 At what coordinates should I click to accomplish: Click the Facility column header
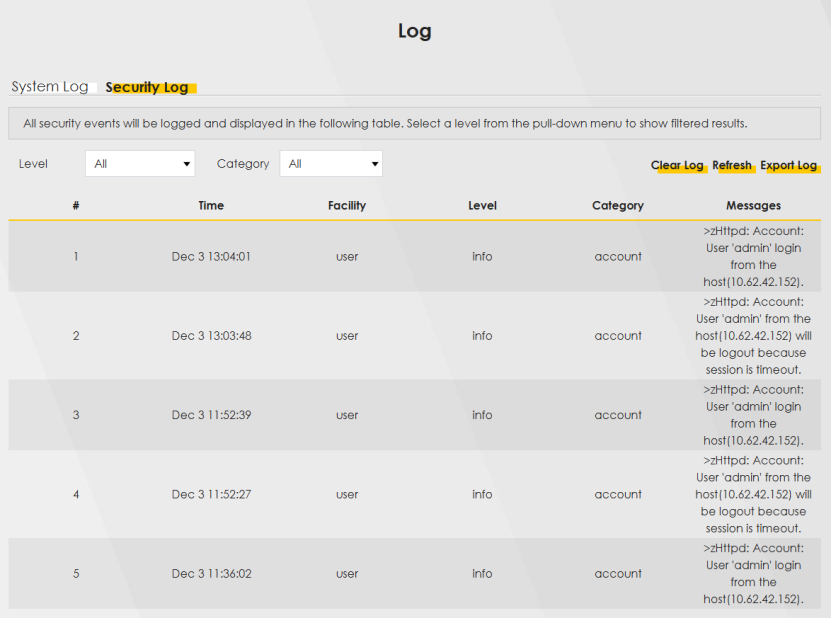[347, 205]
